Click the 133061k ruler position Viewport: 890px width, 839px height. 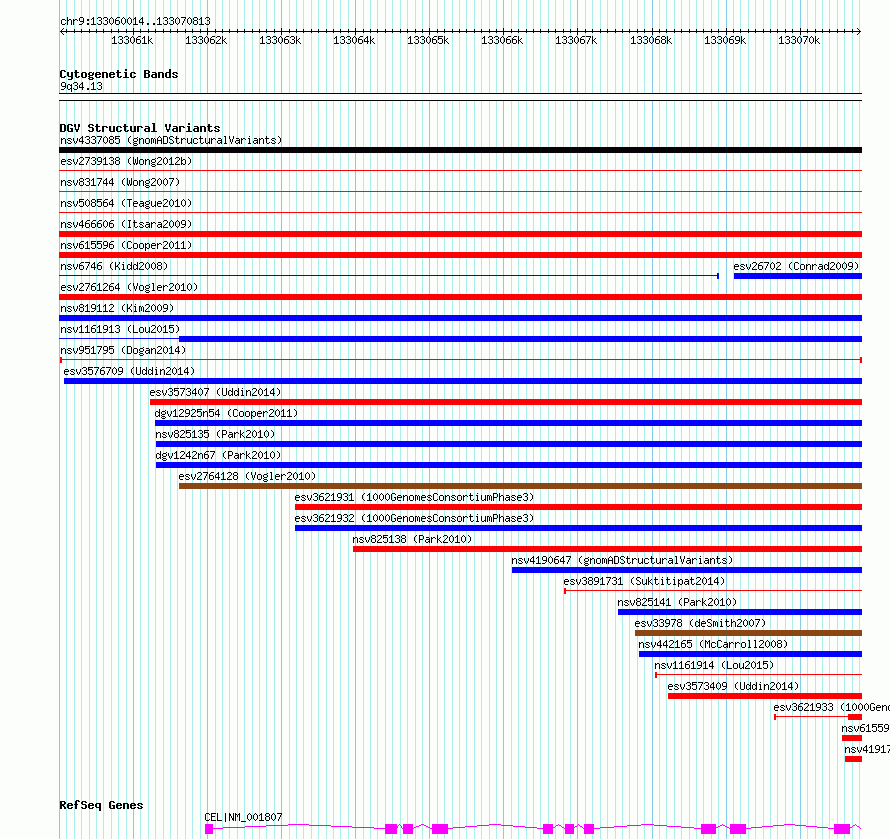point(132,40)
